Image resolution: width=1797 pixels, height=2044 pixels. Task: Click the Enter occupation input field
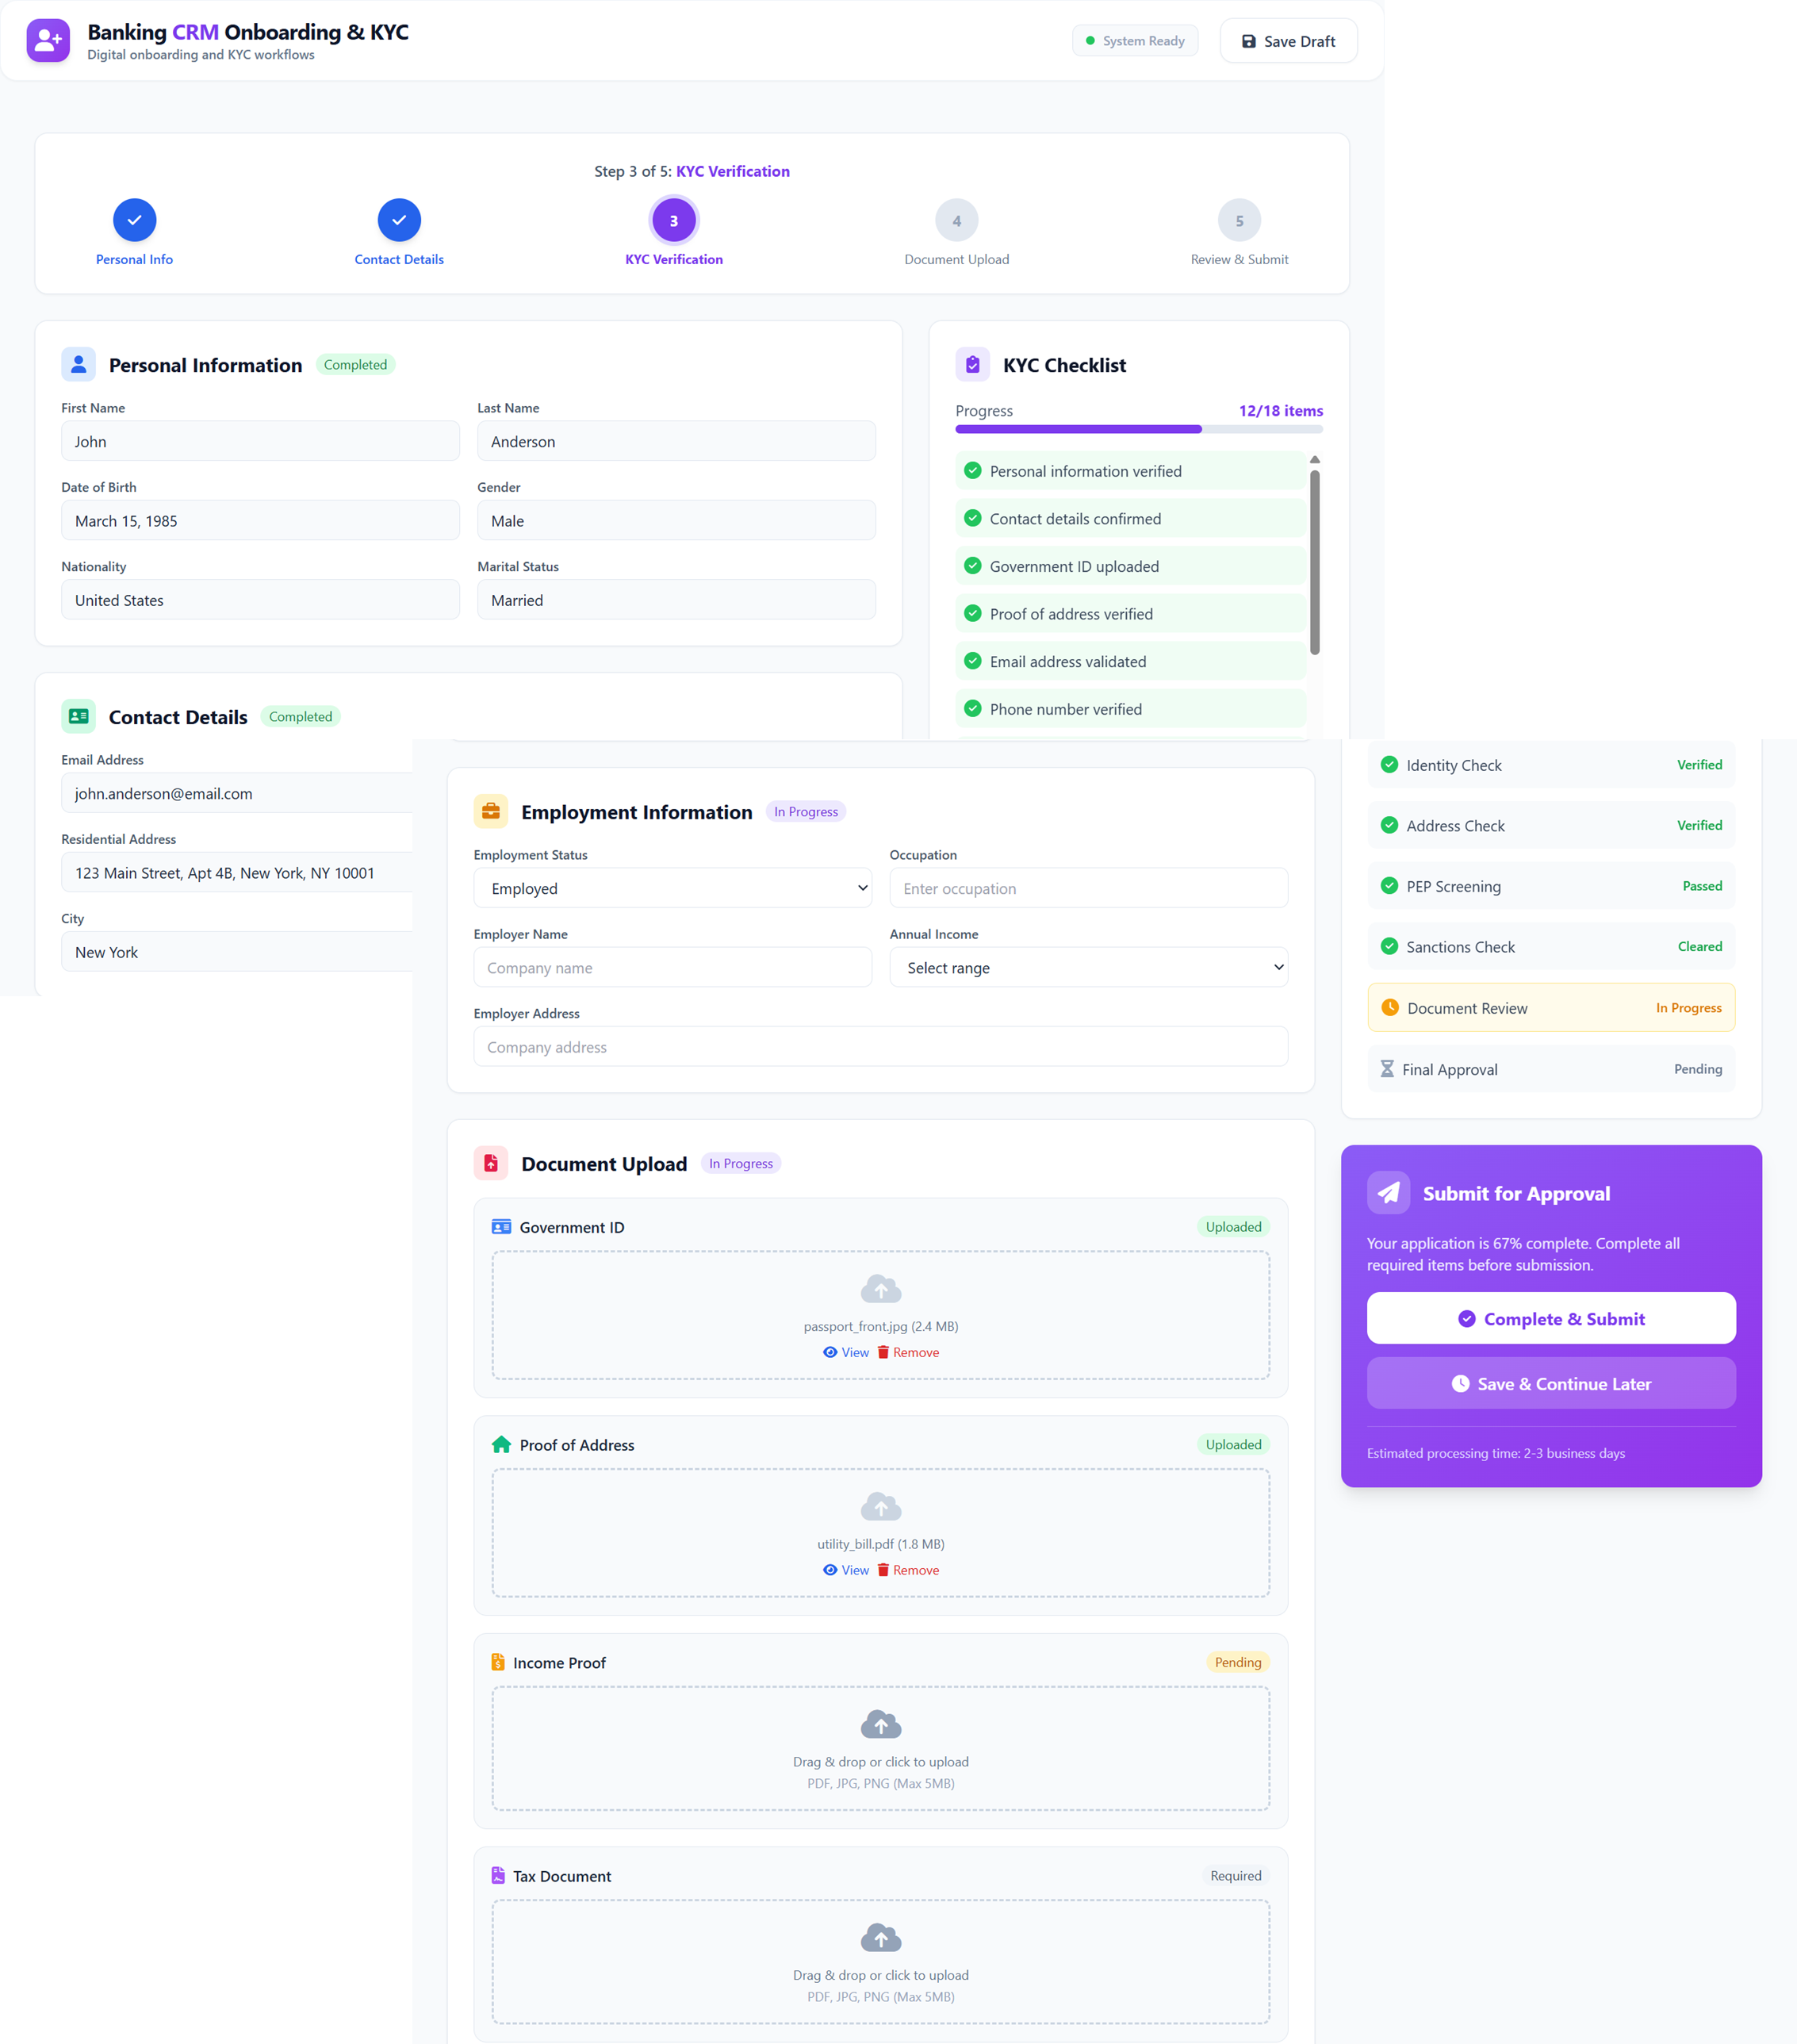pos(1088,888)
